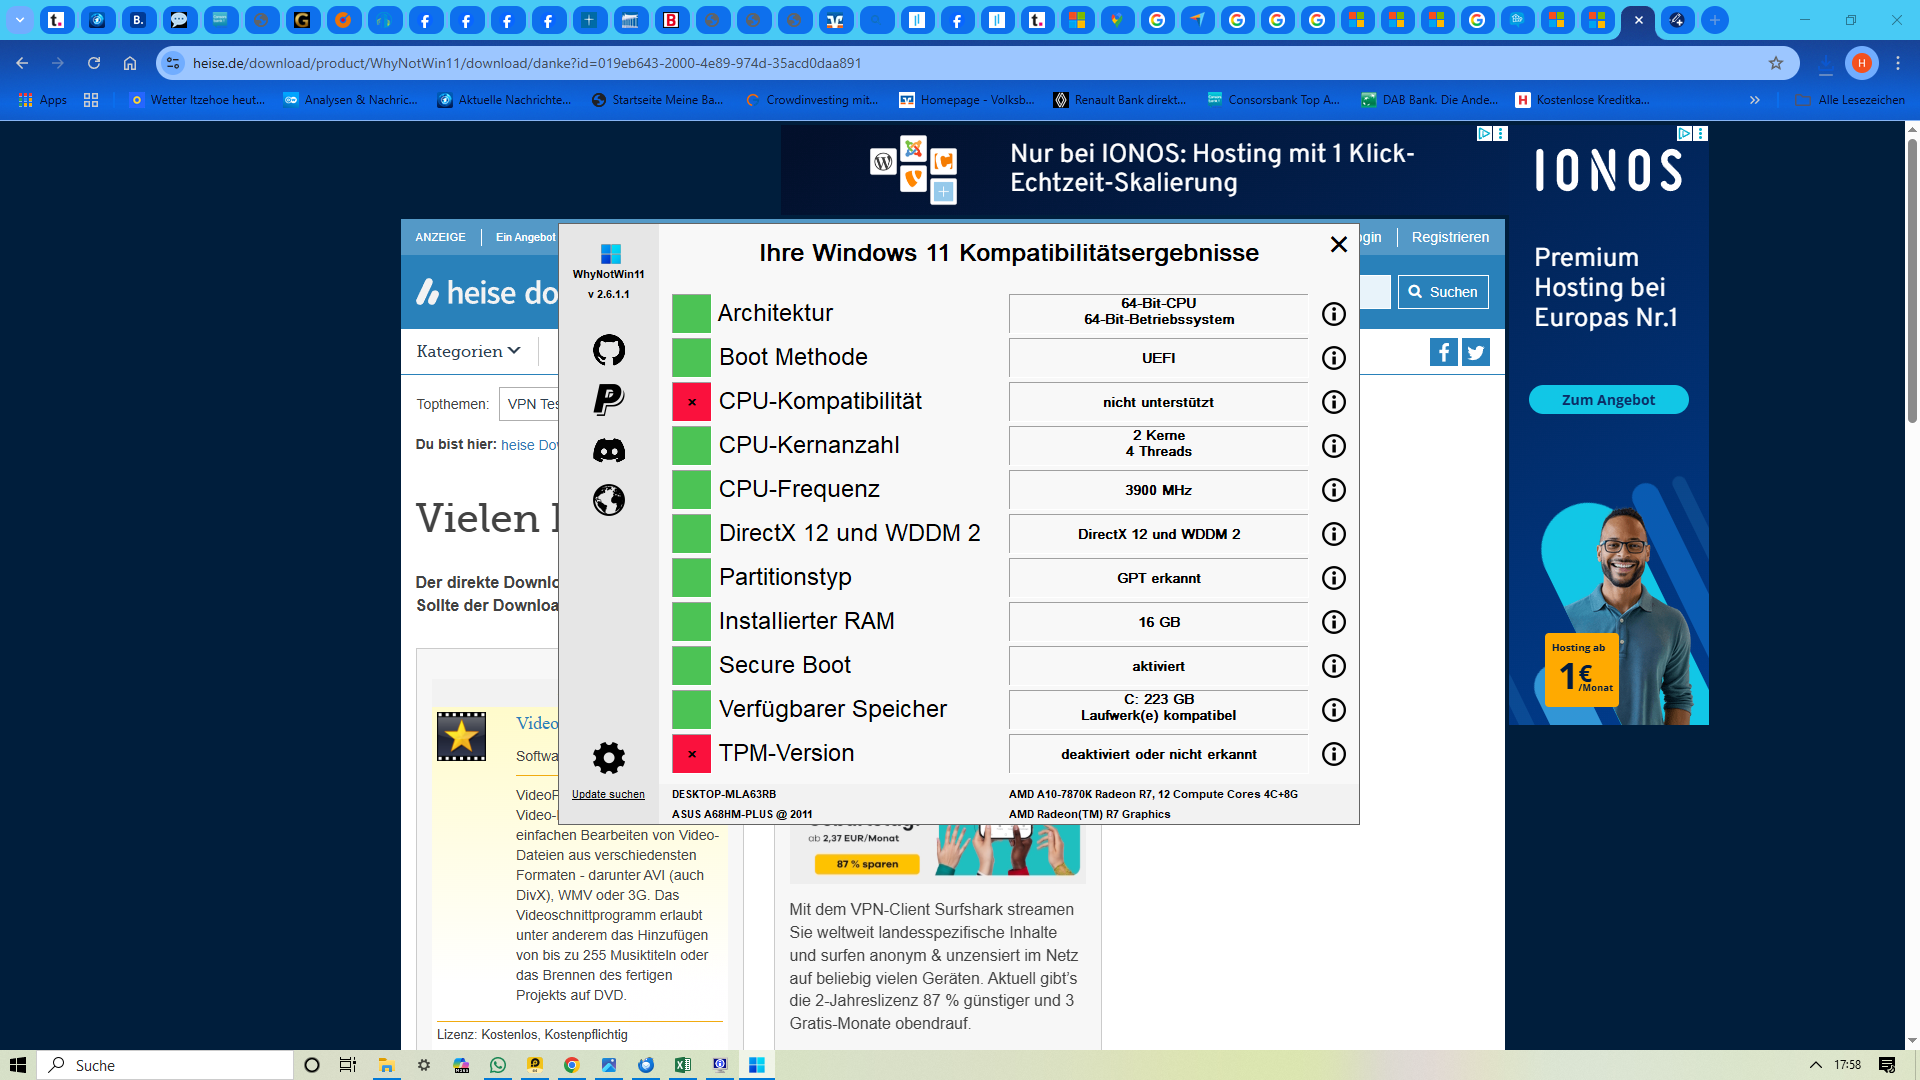Screen dimensions: 1920x1080
Task: Open the Discord icon in sidebar
Action: click(608, 450)
